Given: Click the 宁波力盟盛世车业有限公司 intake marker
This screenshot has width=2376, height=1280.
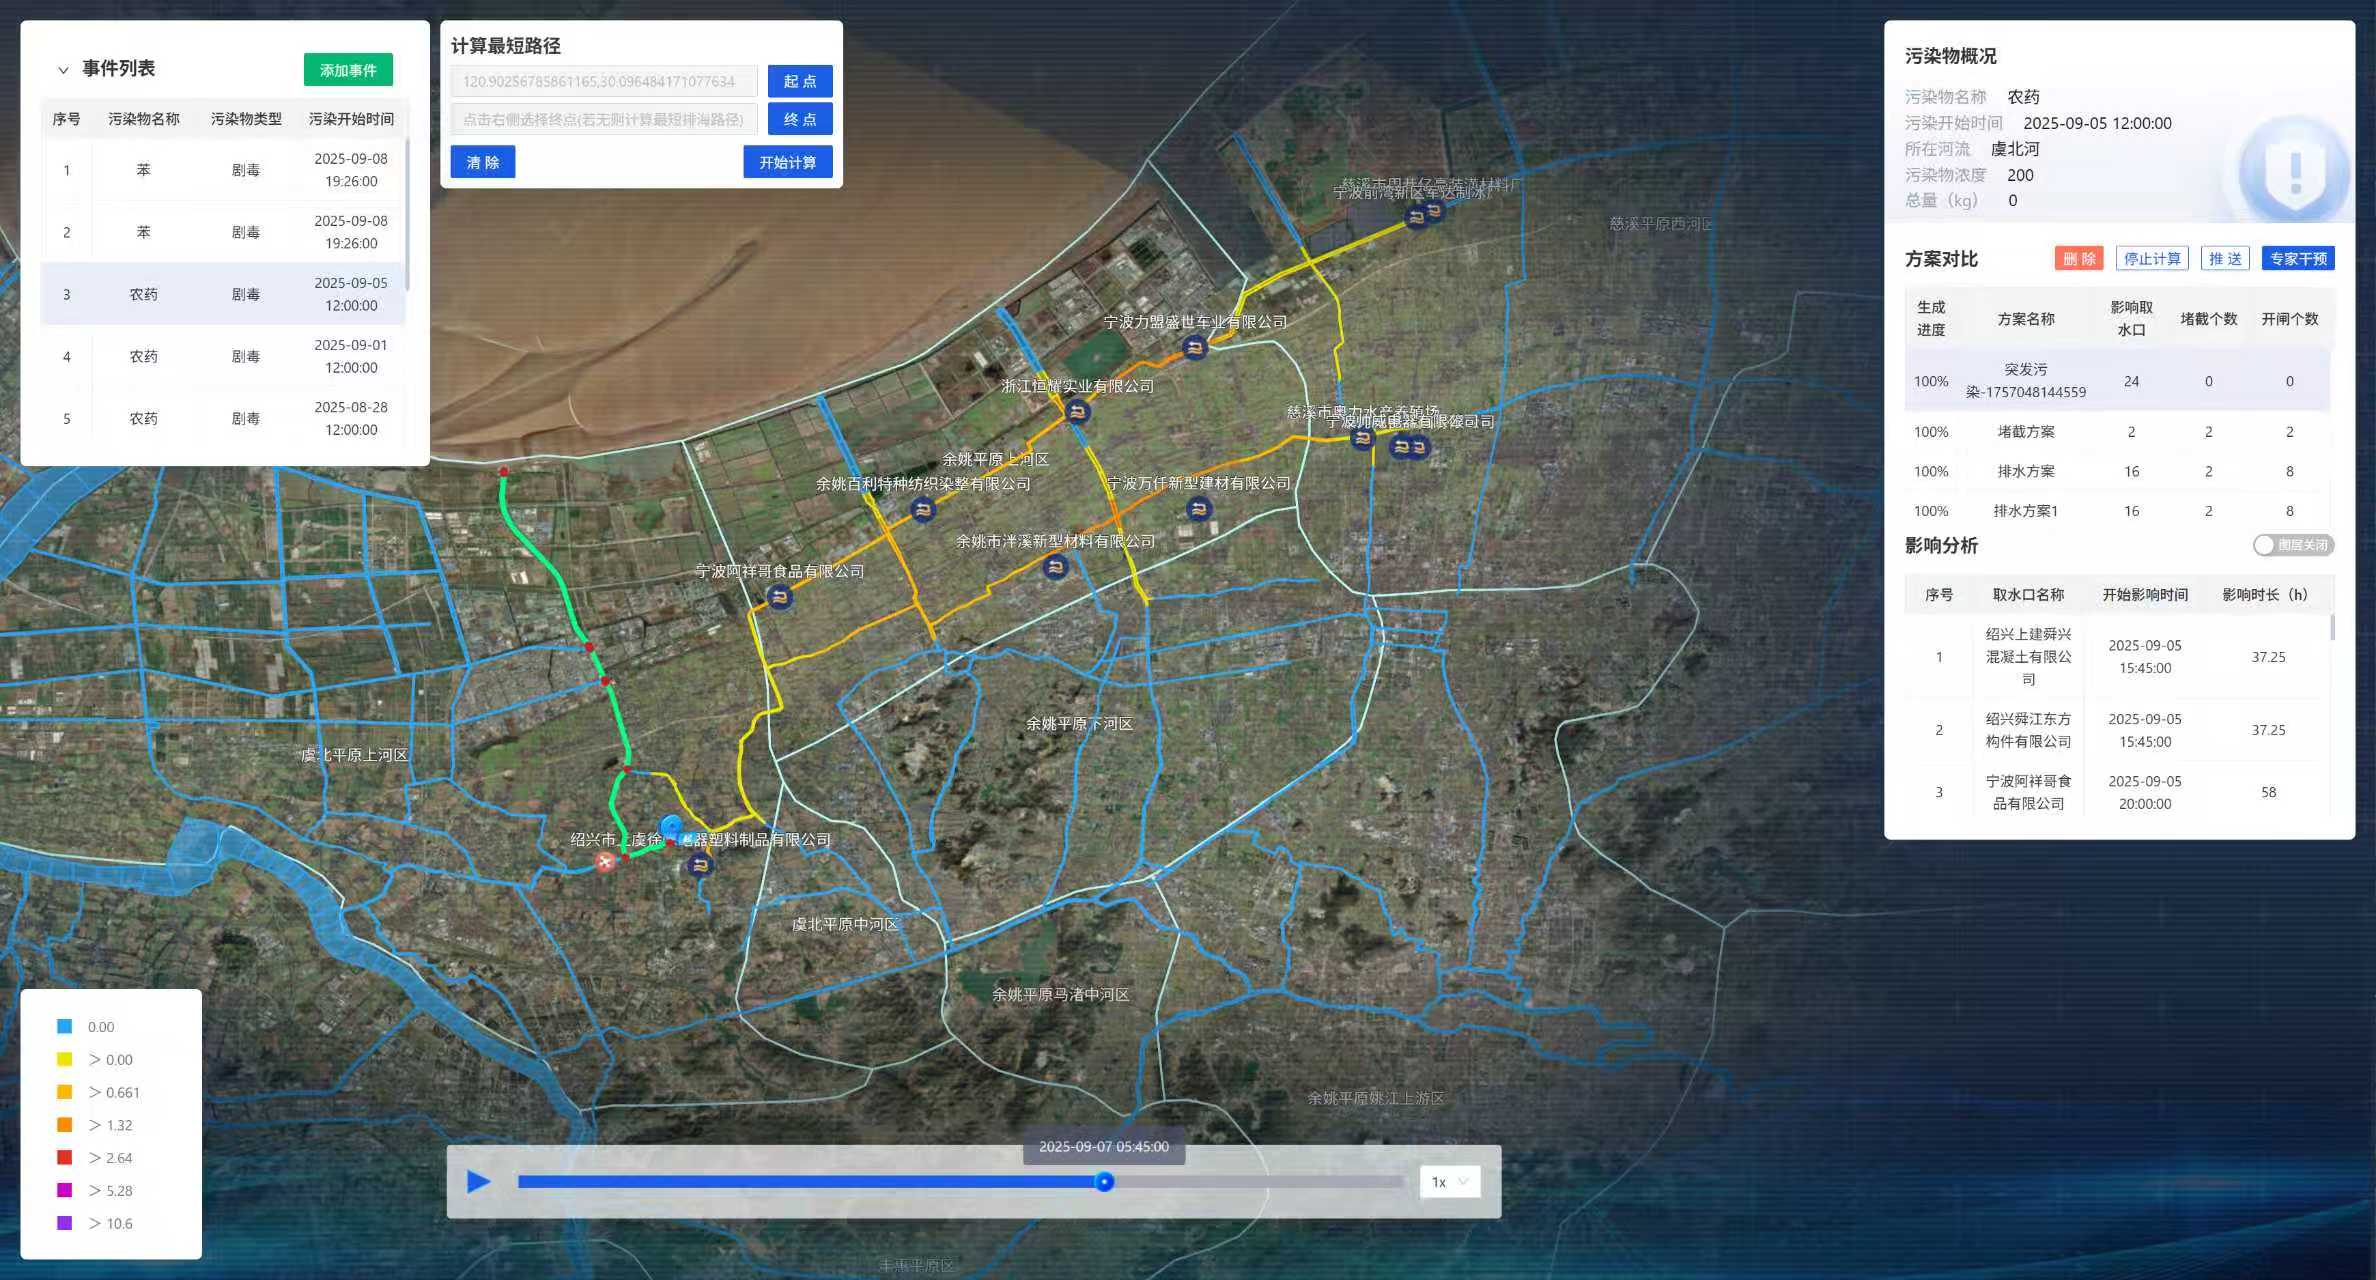Looking at the screenshot, I should [x=1194, y=348].
